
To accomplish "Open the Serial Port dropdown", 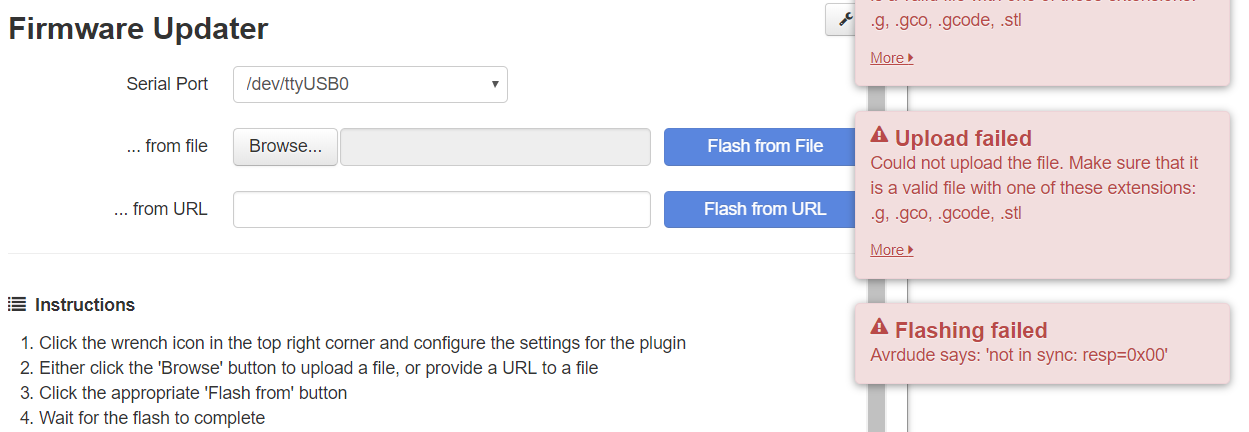I will tap(370, 85).
